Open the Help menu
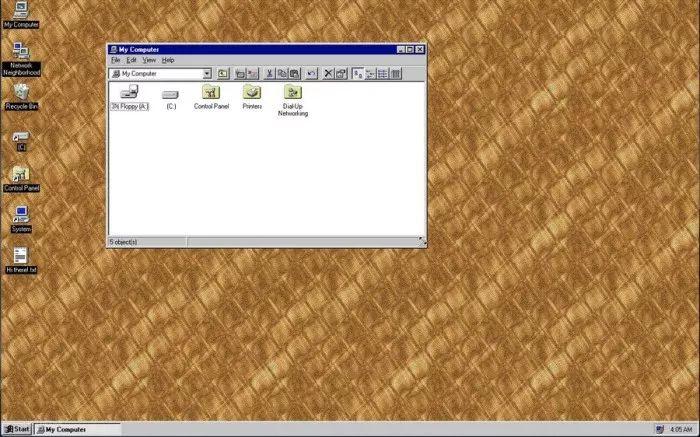 click(x=168, y=60)
